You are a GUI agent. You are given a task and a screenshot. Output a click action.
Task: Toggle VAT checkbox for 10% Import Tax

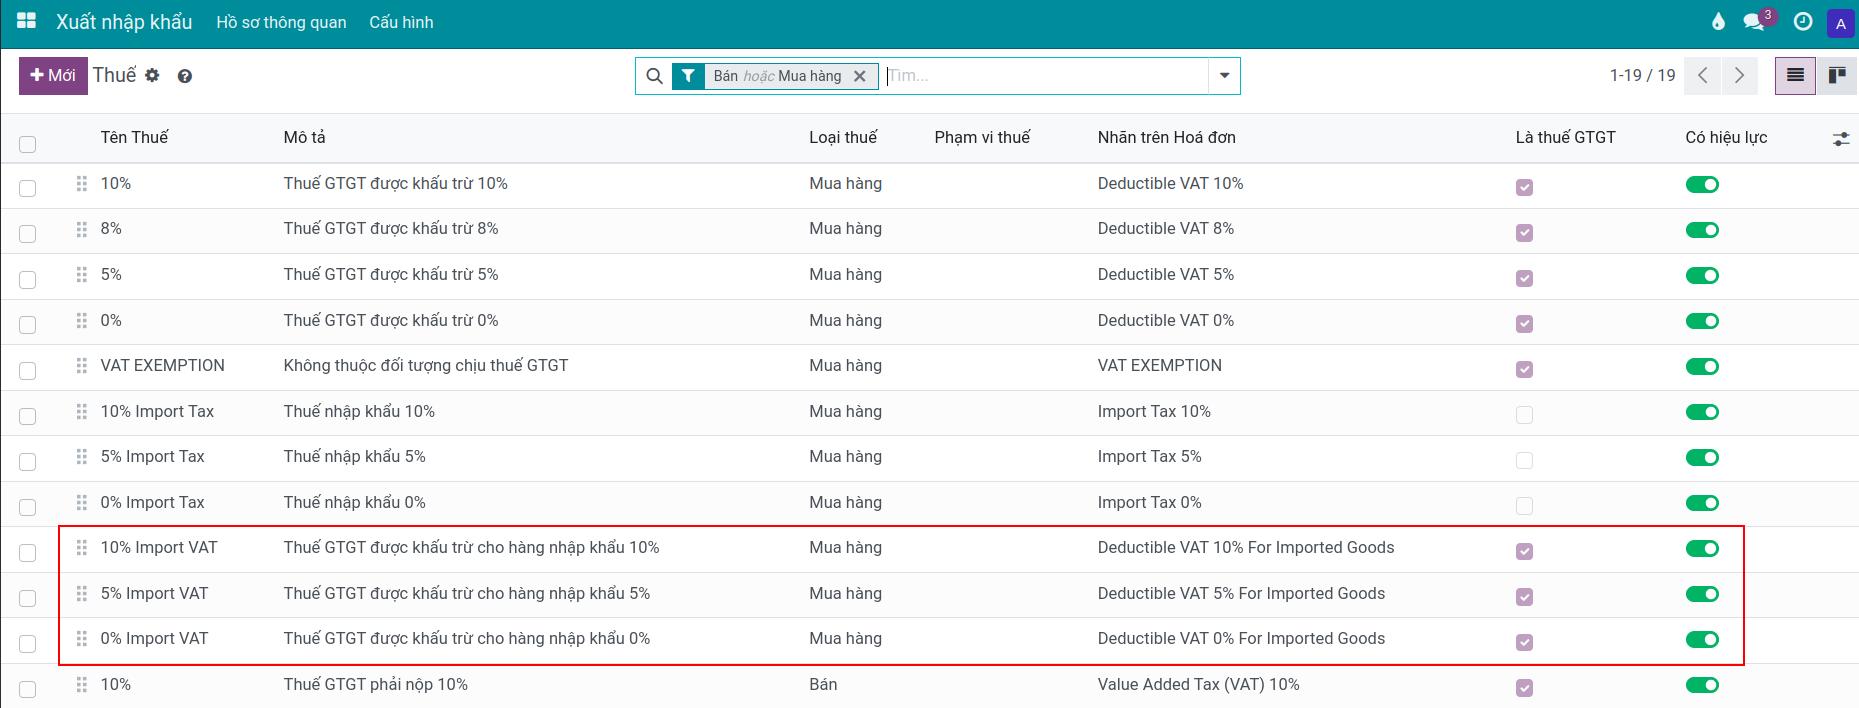point(1524,415)
